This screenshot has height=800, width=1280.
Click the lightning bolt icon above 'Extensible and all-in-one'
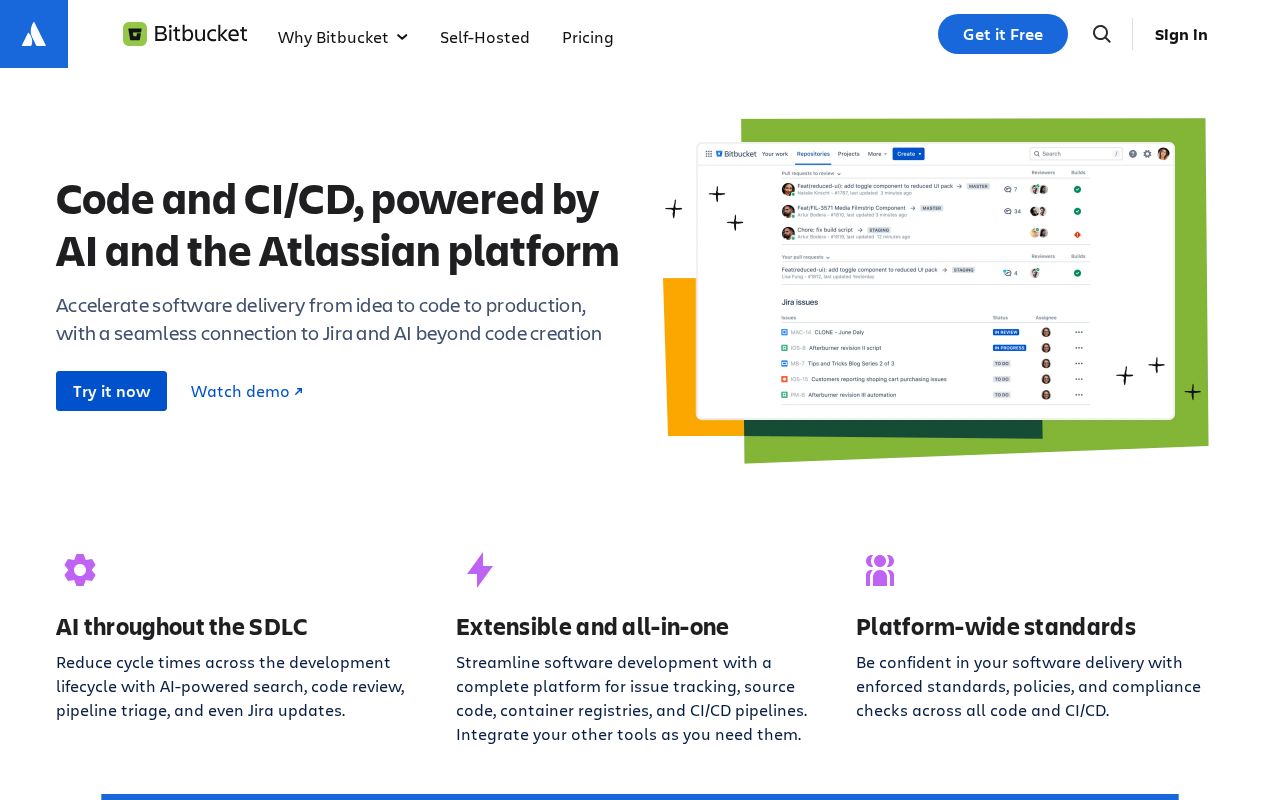480,570
